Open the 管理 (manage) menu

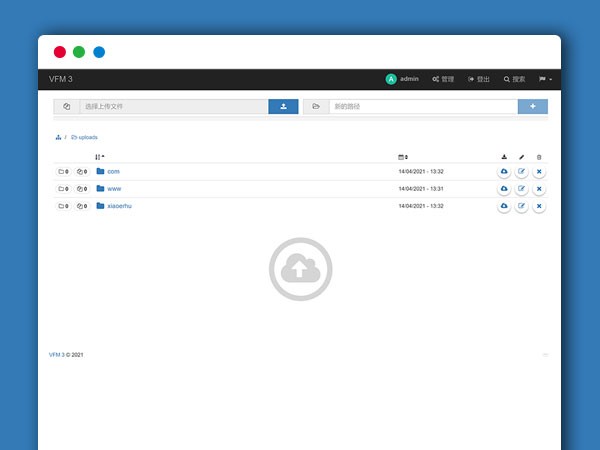pyautogui.click(x=443, y=79)
